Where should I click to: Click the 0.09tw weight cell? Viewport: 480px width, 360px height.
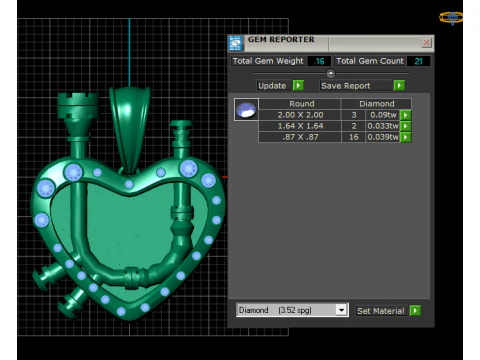click(x=383, y=115)
